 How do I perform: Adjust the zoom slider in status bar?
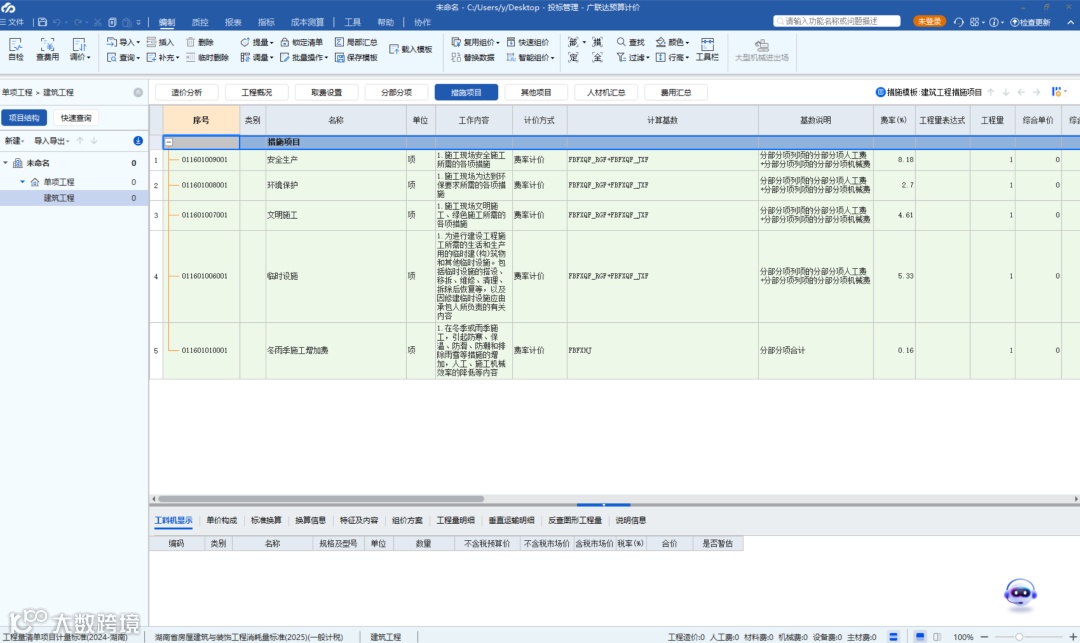pos(1019,637)
